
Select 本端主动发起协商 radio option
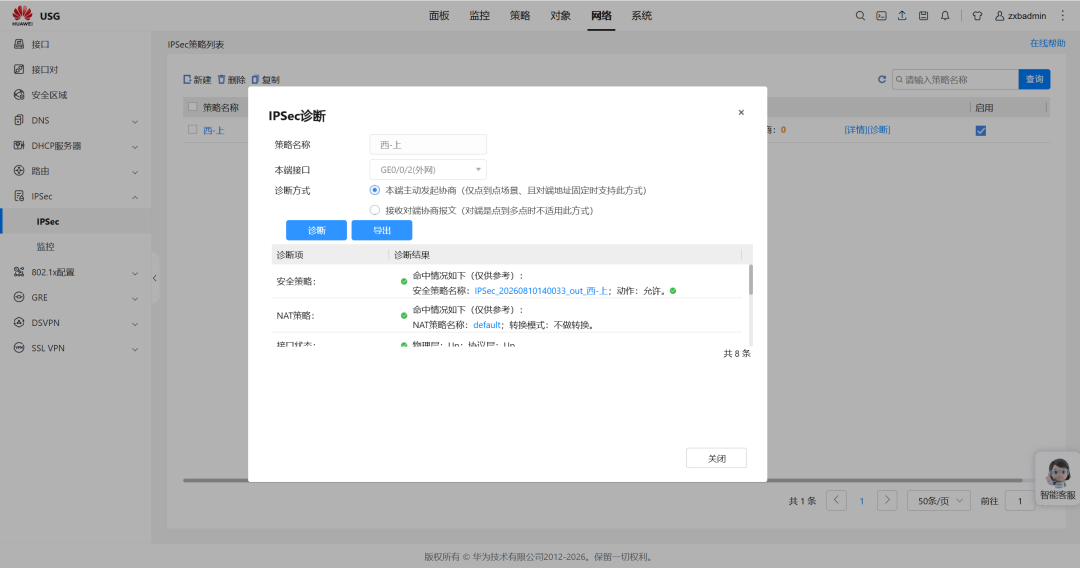[375, 190]
